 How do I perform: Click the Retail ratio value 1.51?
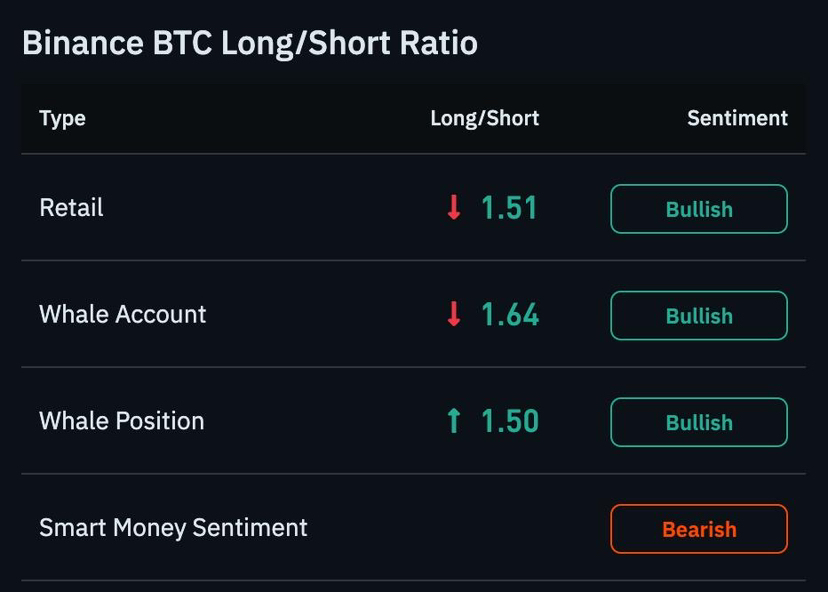(x=509, y=208)
